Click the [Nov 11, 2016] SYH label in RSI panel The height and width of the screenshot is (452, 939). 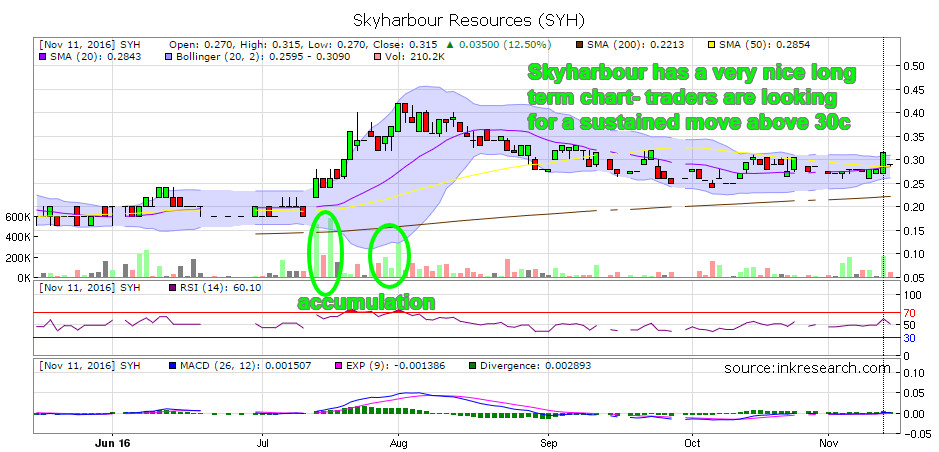coord(90,288)
